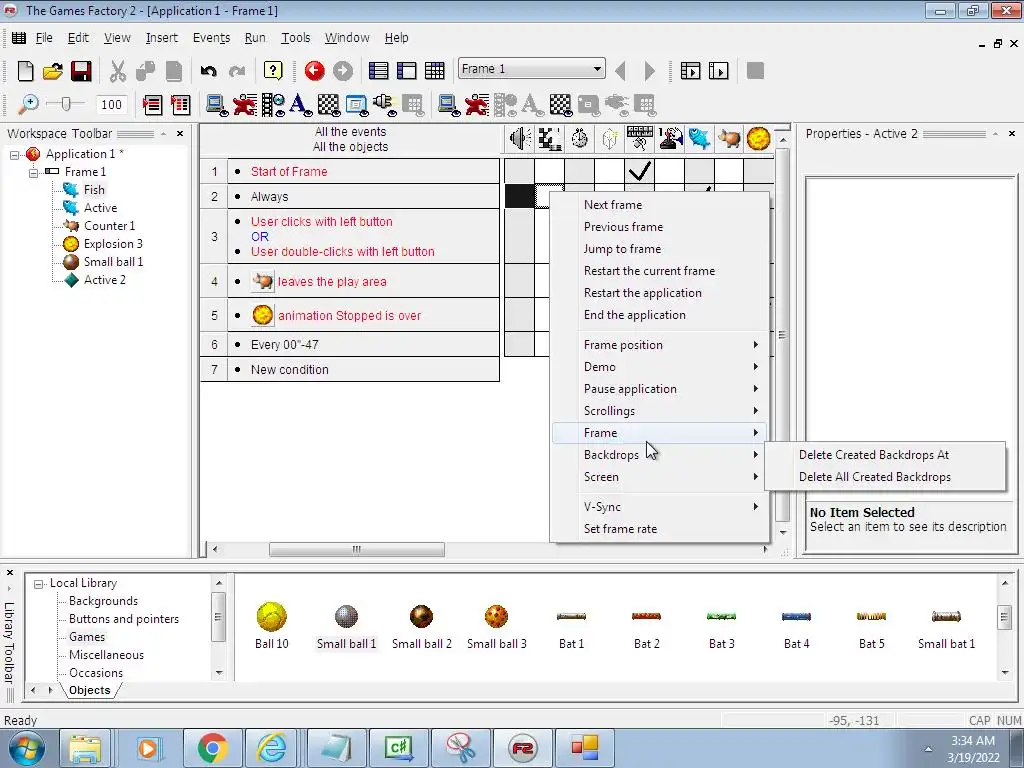Screen dimensions: 1024x768
Task: Click the Counter pig object column icon
Action: (729, 138)
